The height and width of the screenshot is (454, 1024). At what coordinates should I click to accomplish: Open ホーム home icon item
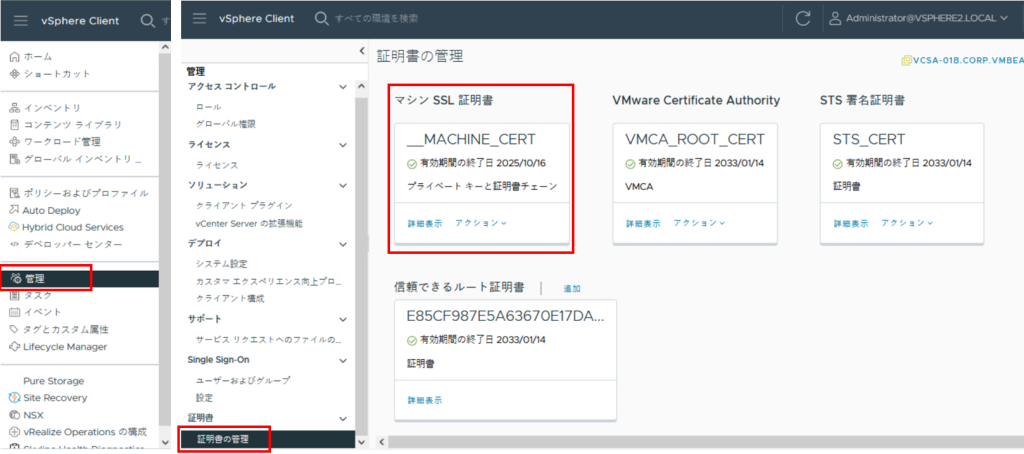[31, 57]
